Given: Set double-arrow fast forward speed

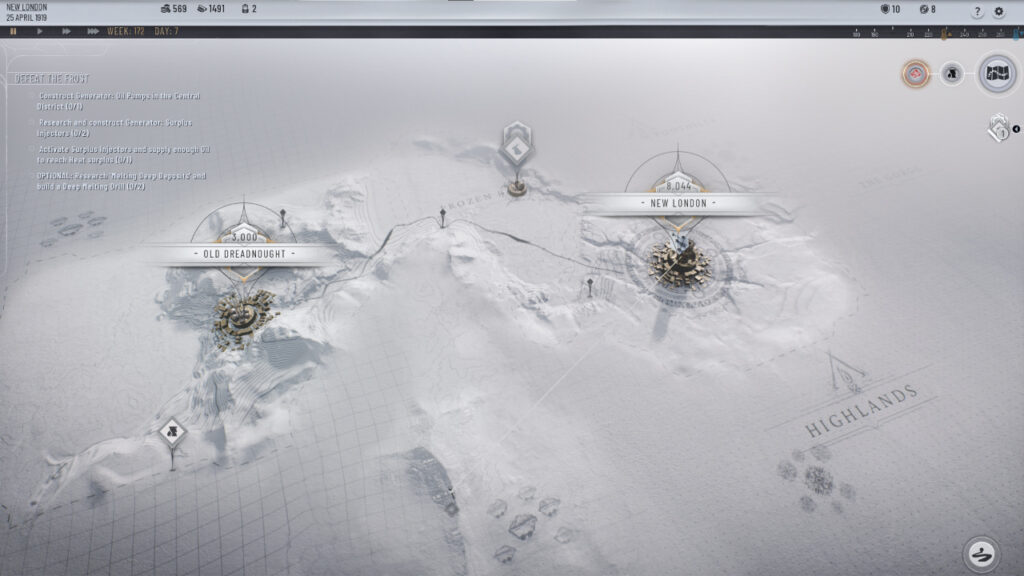Looking at the screenshot, I should 66,31.
